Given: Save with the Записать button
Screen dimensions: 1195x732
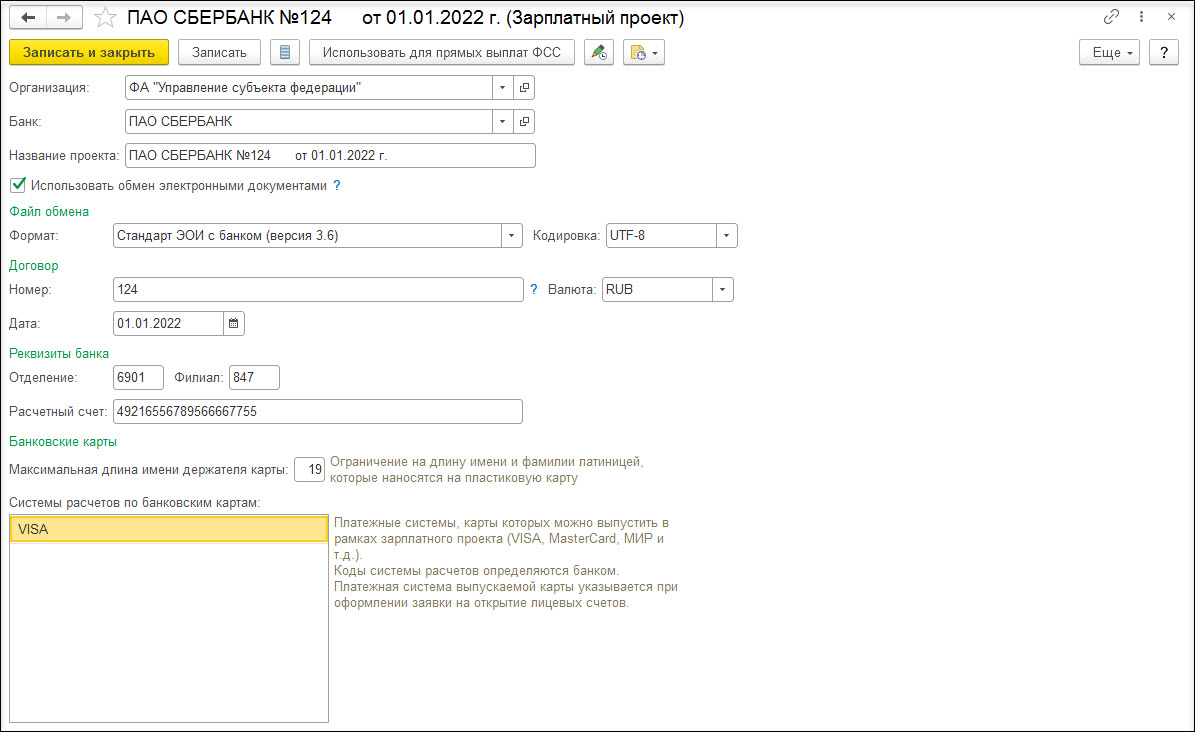Looking at the screenshot, I should (219, 53).
